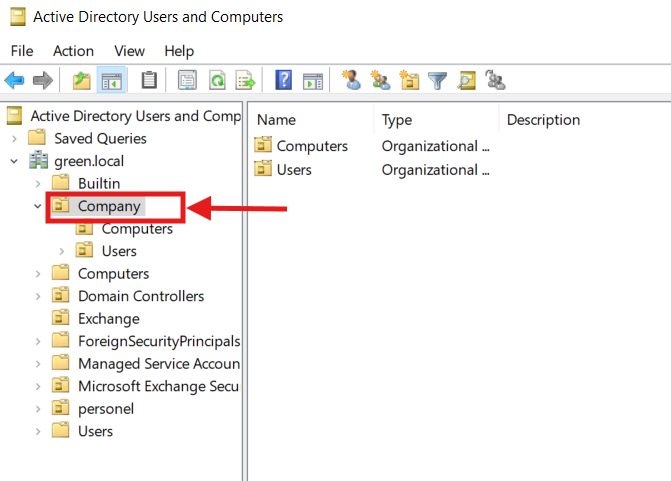Screen dimensions: 671x481
Task: Select Computers OU in the right pane
Action: tap(311, 146)
